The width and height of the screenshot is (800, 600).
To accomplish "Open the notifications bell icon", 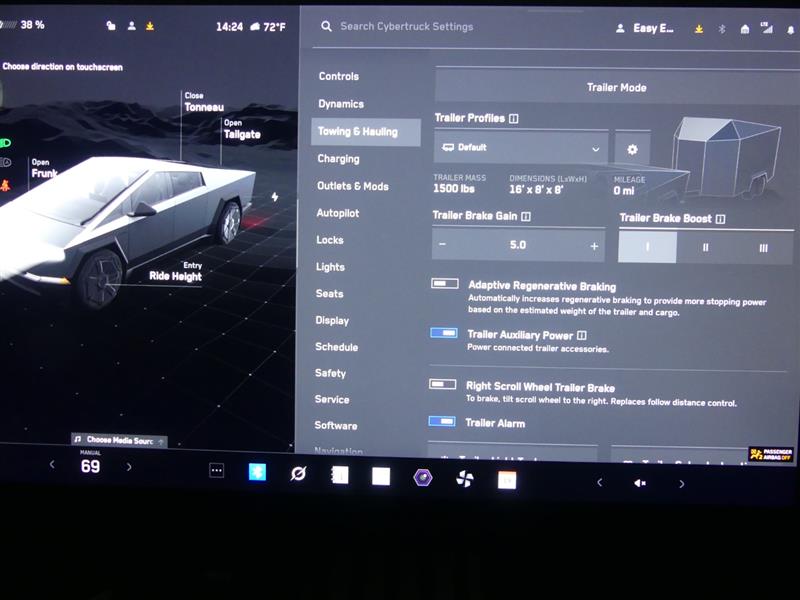I will coord(790,30).
